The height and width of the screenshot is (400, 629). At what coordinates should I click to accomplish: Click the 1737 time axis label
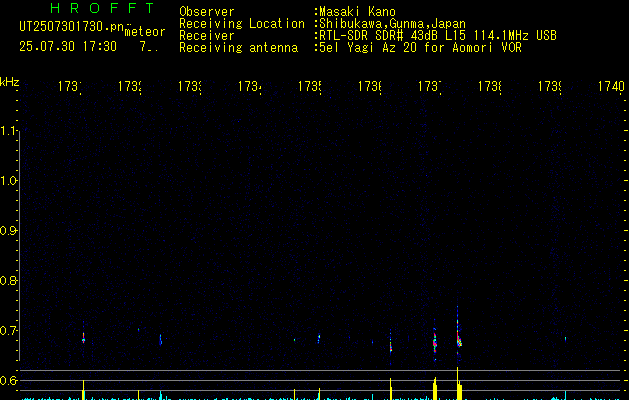430,86
